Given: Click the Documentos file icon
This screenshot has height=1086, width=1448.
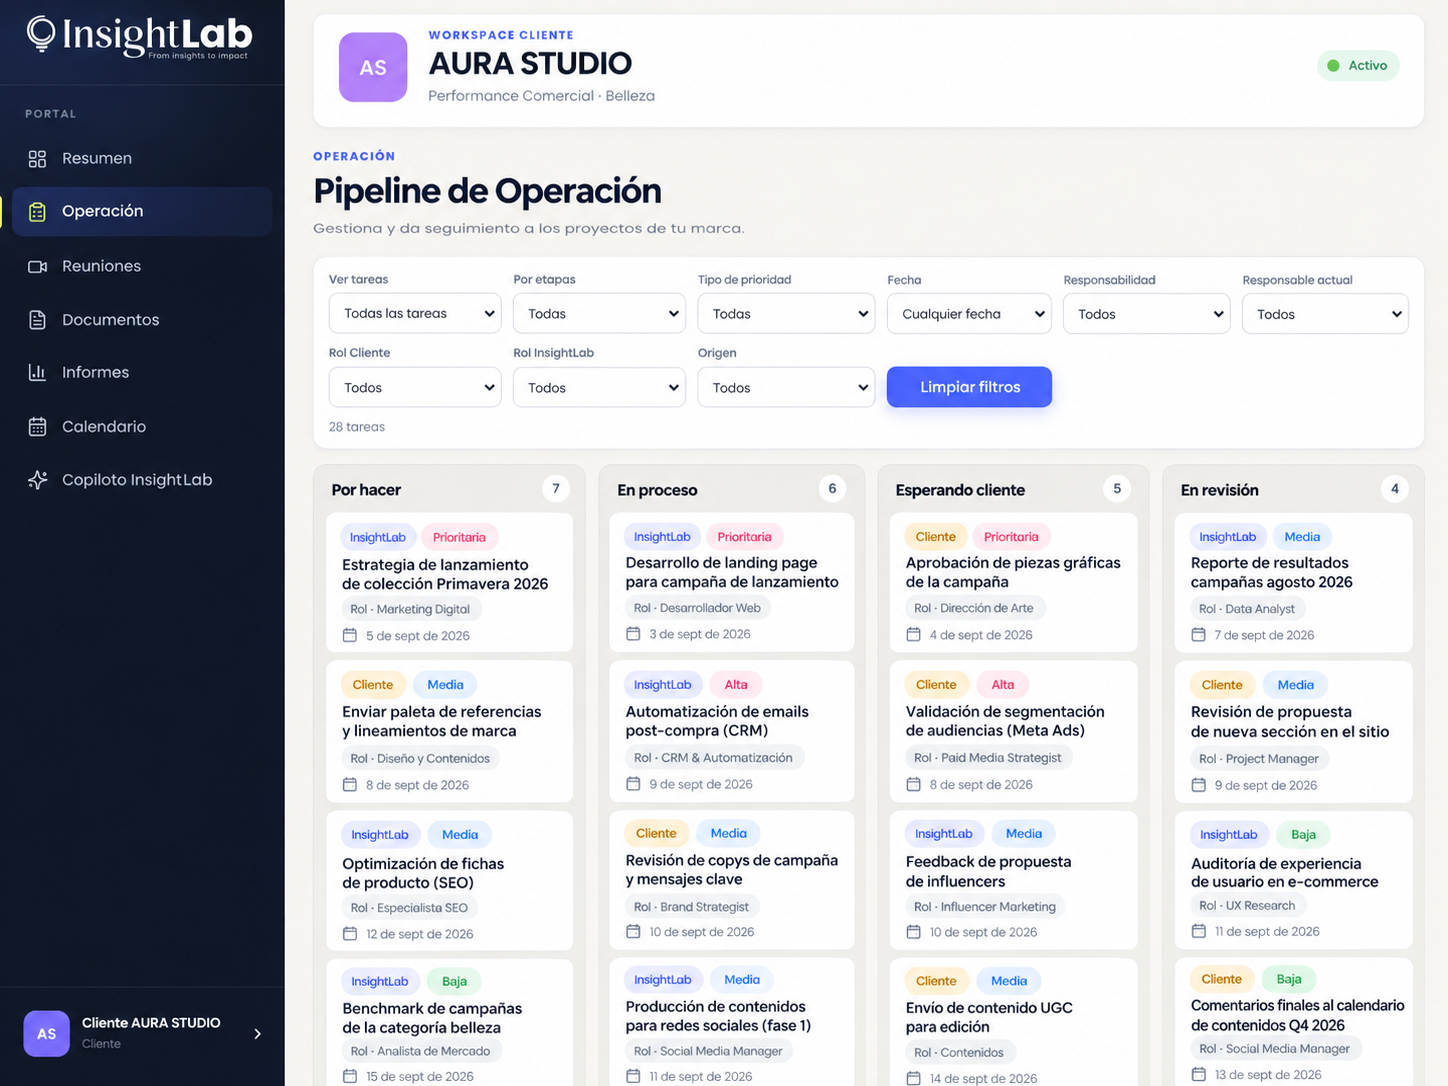Looking at the screenshot, I should [x=37, y=320].
